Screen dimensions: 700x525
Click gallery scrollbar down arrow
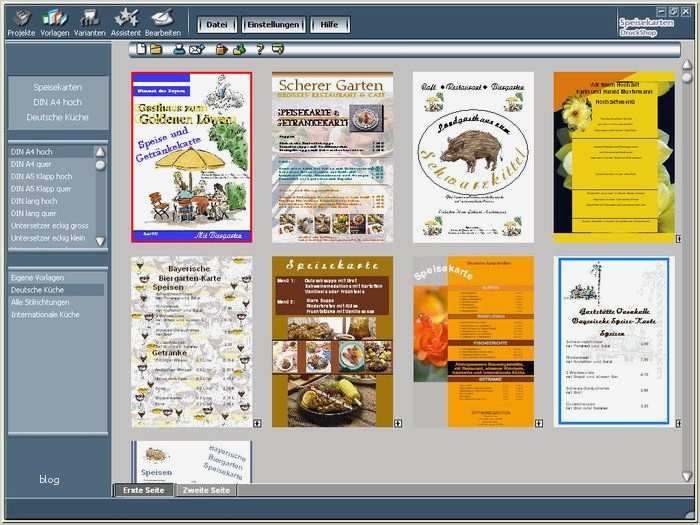687,476
